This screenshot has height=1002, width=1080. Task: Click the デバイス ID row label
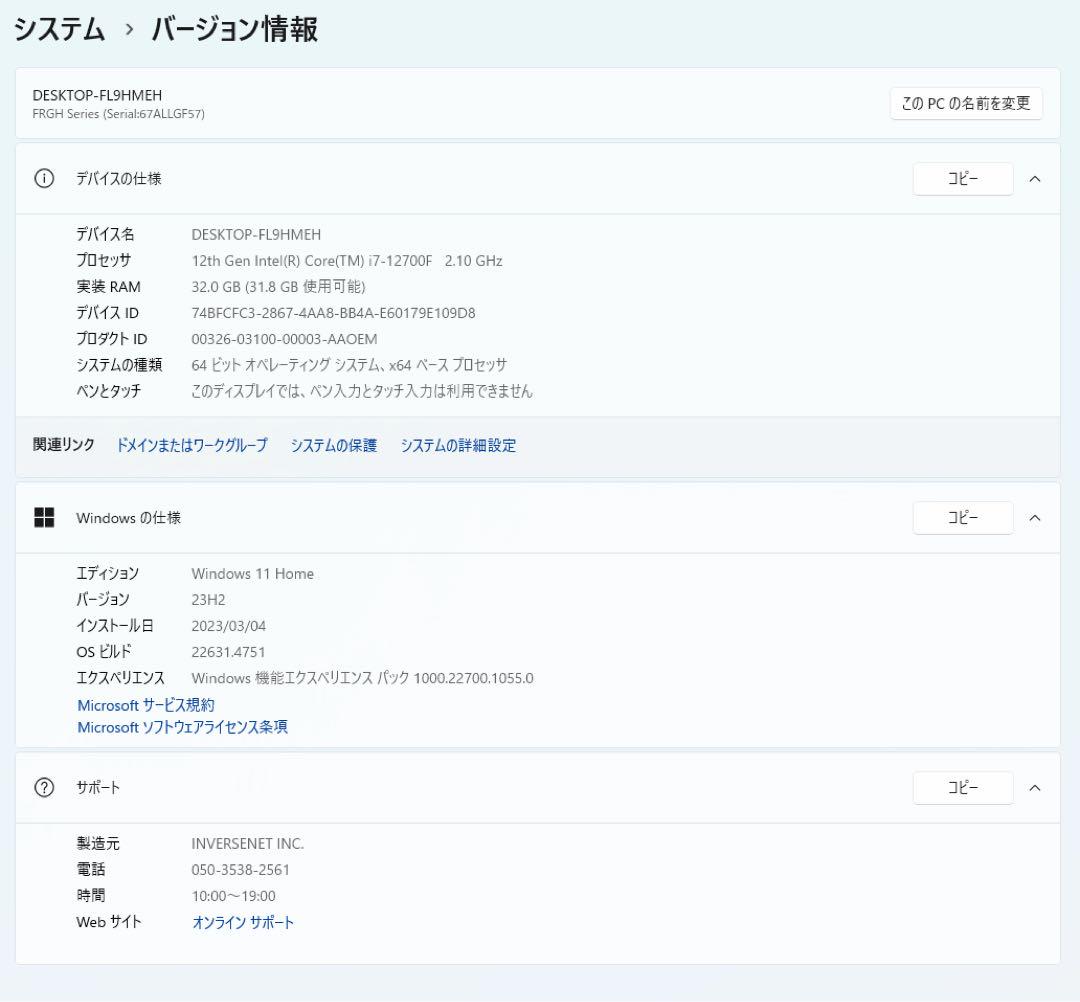tap(107, 313)
